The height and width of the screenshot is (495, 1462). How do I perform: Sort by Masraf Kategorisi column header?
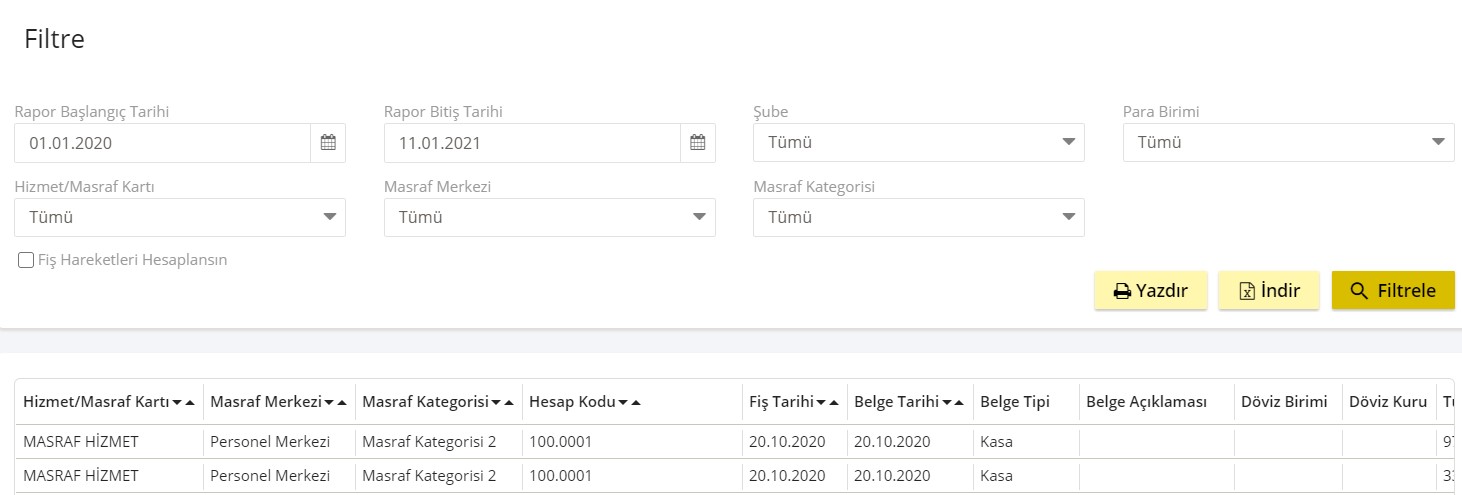[x=438, y=402]
